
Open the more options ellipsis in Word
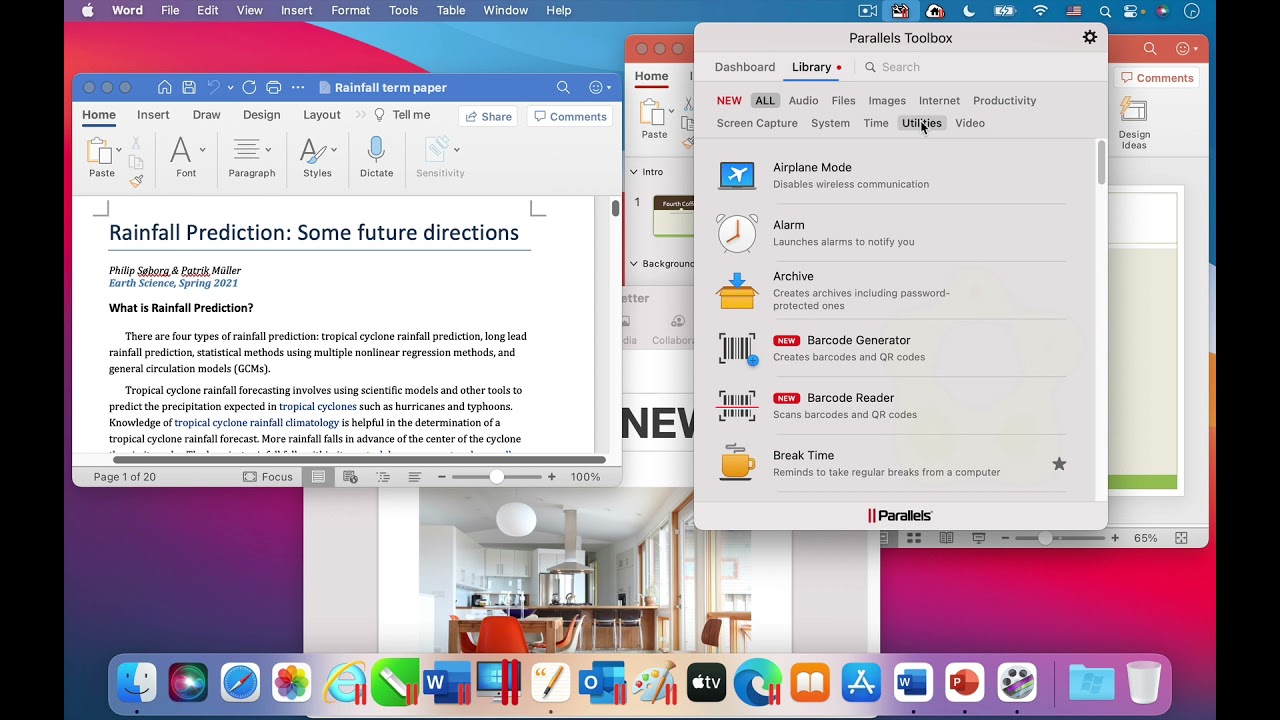tap(297, 87)
